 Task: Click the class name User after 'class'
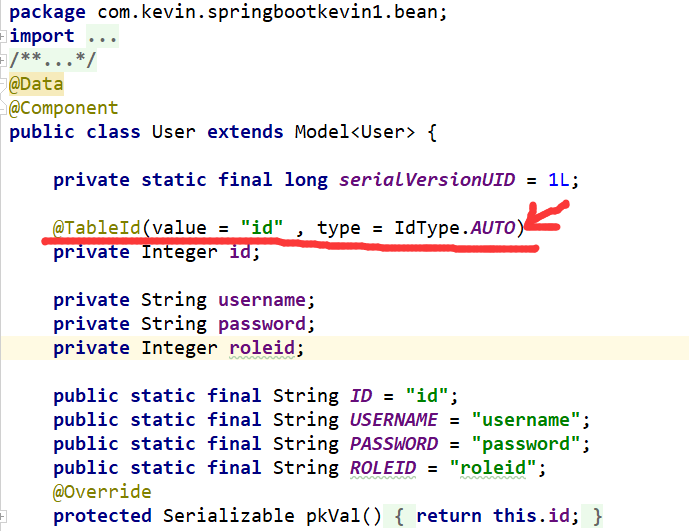pyautogui.click(x=173, y=132)
